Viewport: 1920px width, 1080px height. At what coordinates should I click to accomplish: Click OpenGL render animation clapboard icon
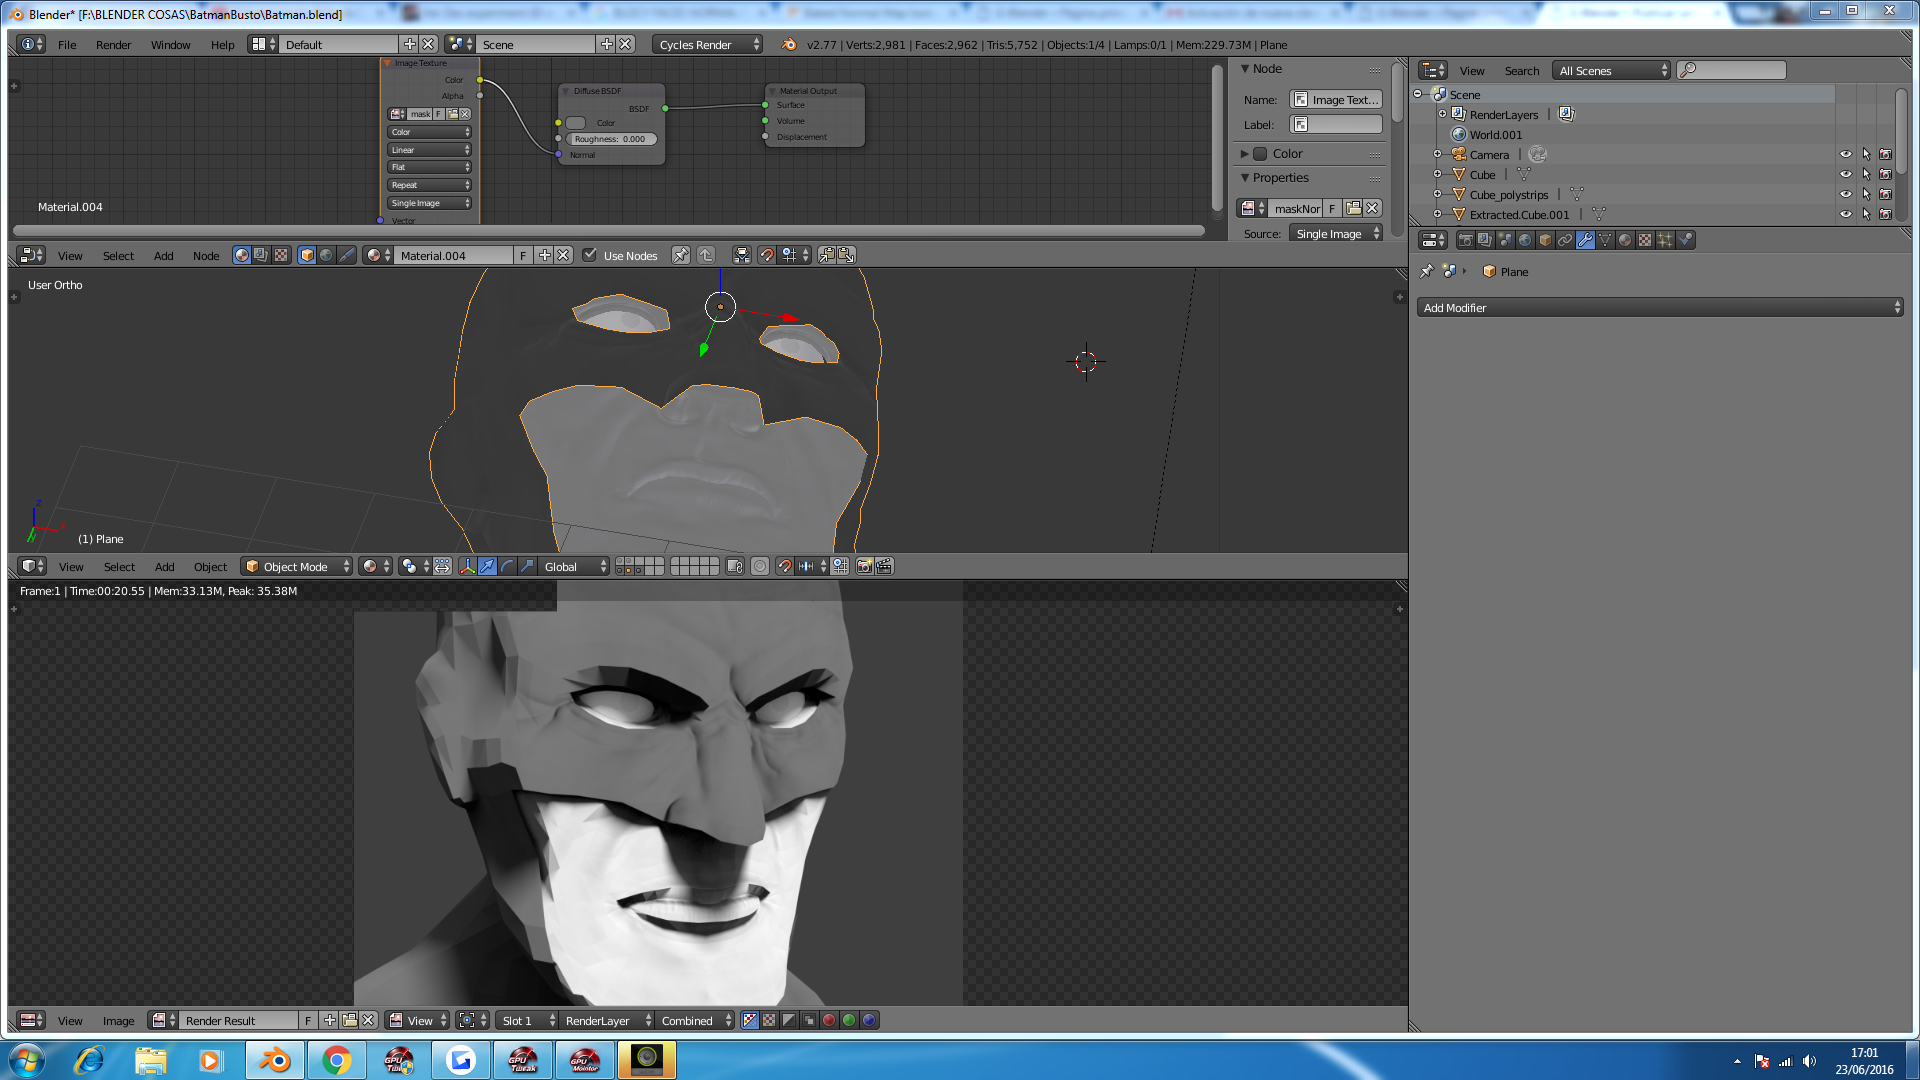[x=884, y=566]
